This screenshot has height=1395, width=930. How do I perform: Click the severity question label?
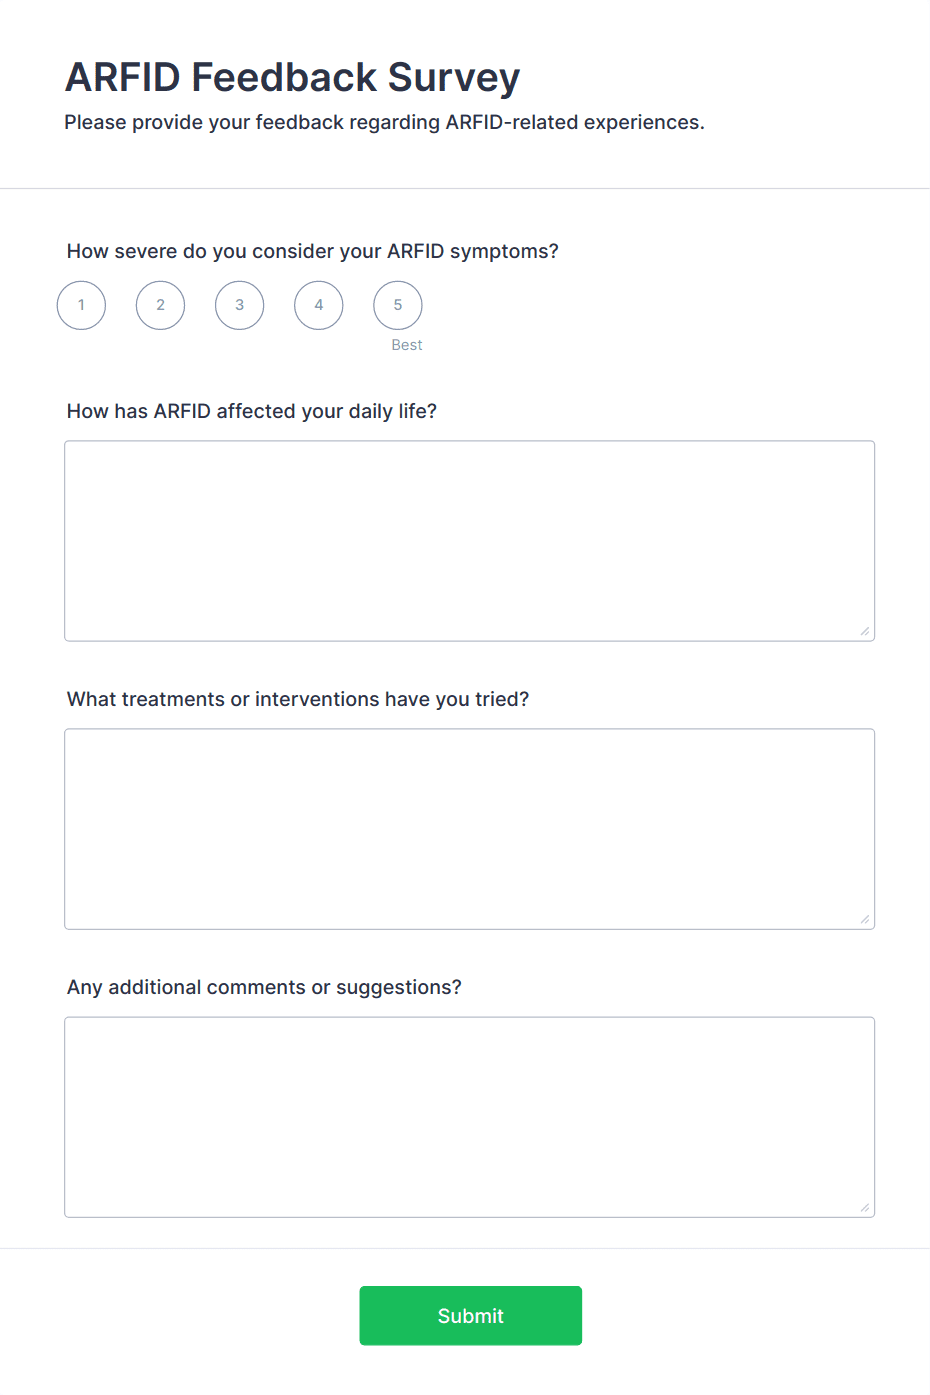coord(313,251)
